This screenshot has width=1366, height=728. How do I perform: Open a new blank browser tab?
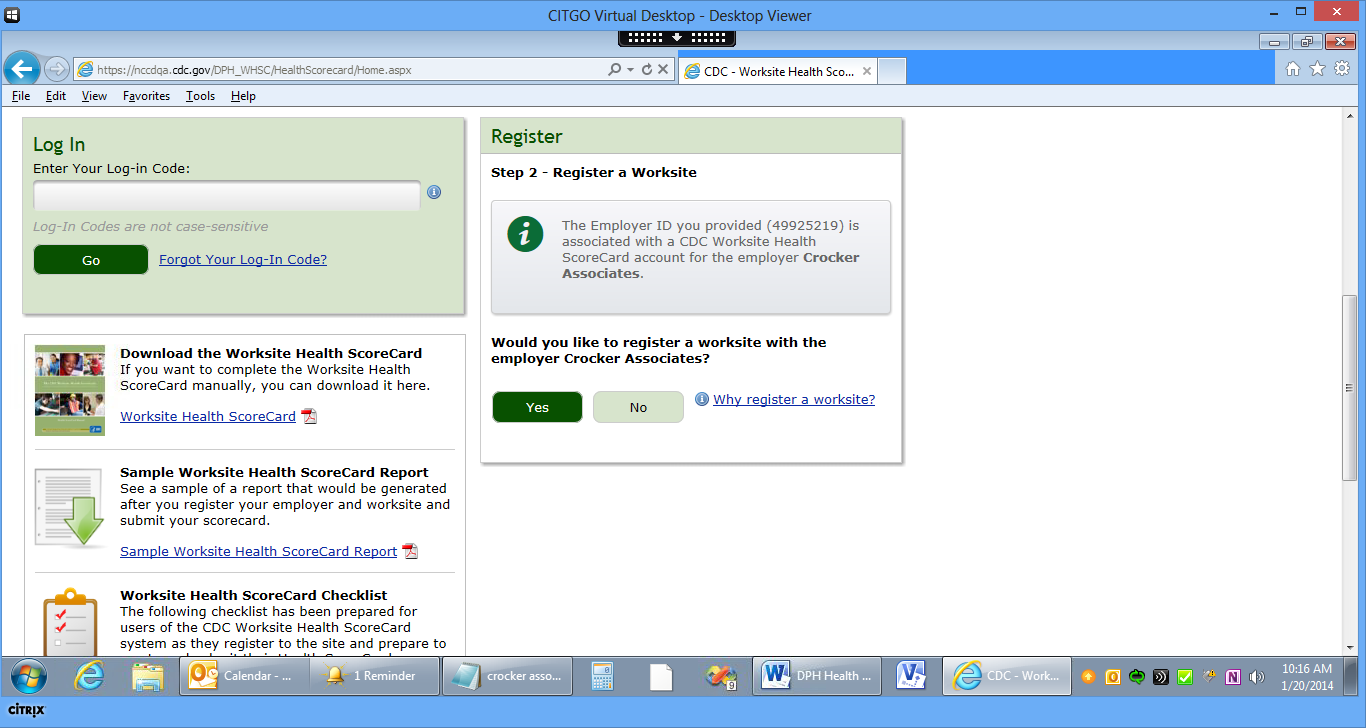[x=892, y=71]
